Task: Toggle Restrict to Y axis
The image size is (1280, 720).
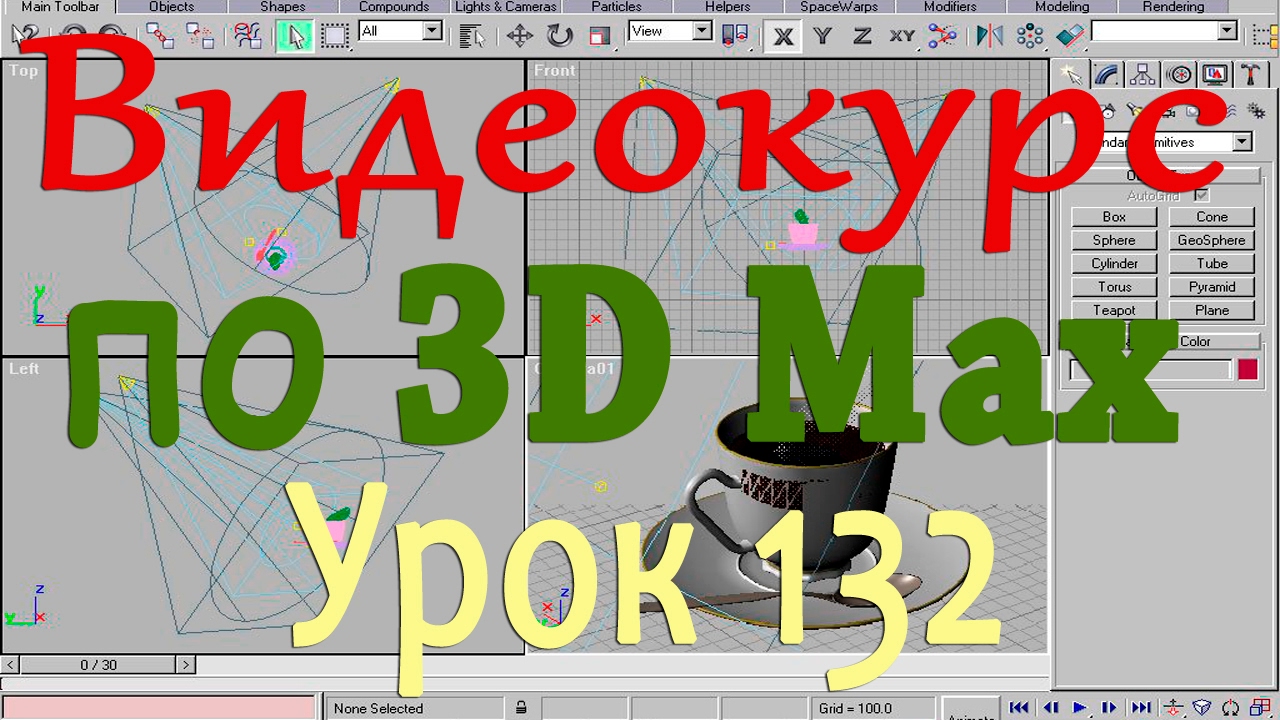Action: [823, 36]
